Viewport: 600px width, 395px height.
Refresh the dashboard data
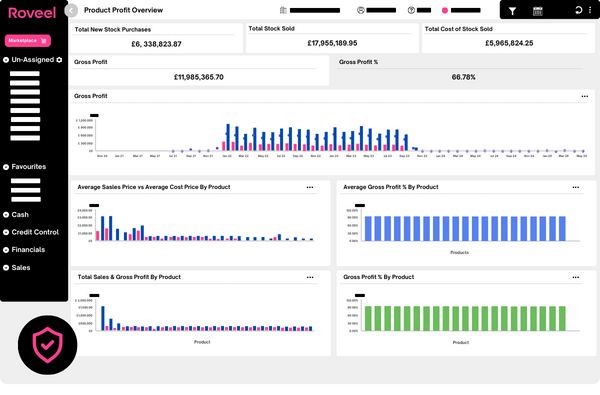coord(578,10)
